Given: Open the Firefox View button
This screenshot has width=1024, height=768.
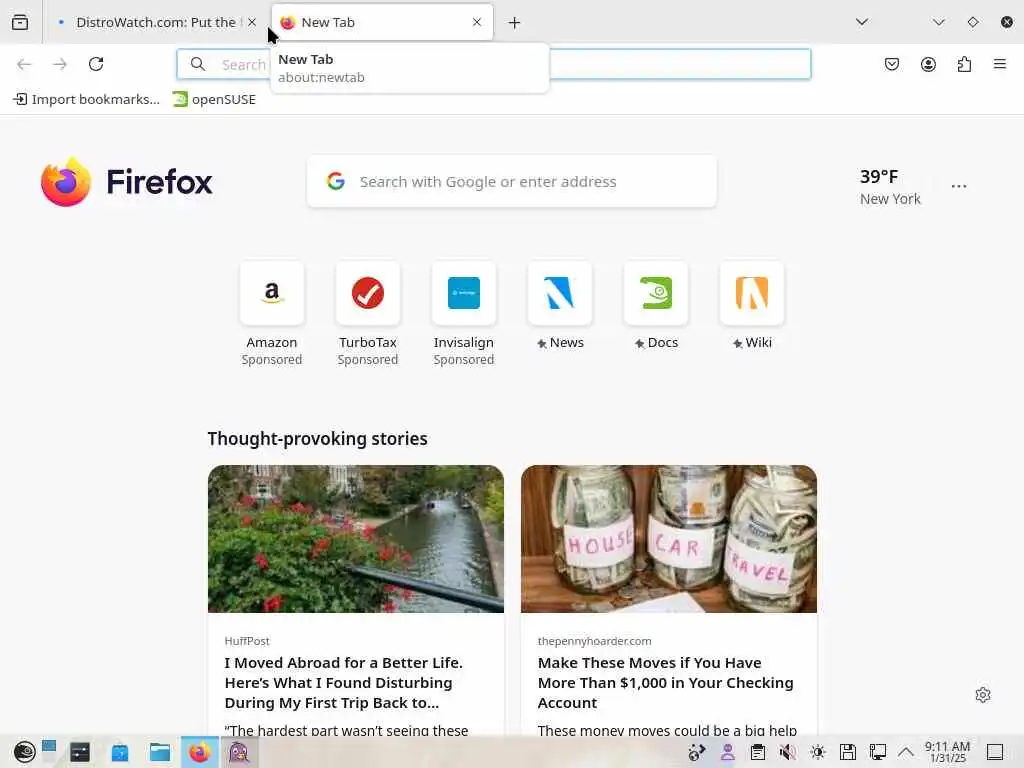Looking at the screenshot, I should (20, 22).
